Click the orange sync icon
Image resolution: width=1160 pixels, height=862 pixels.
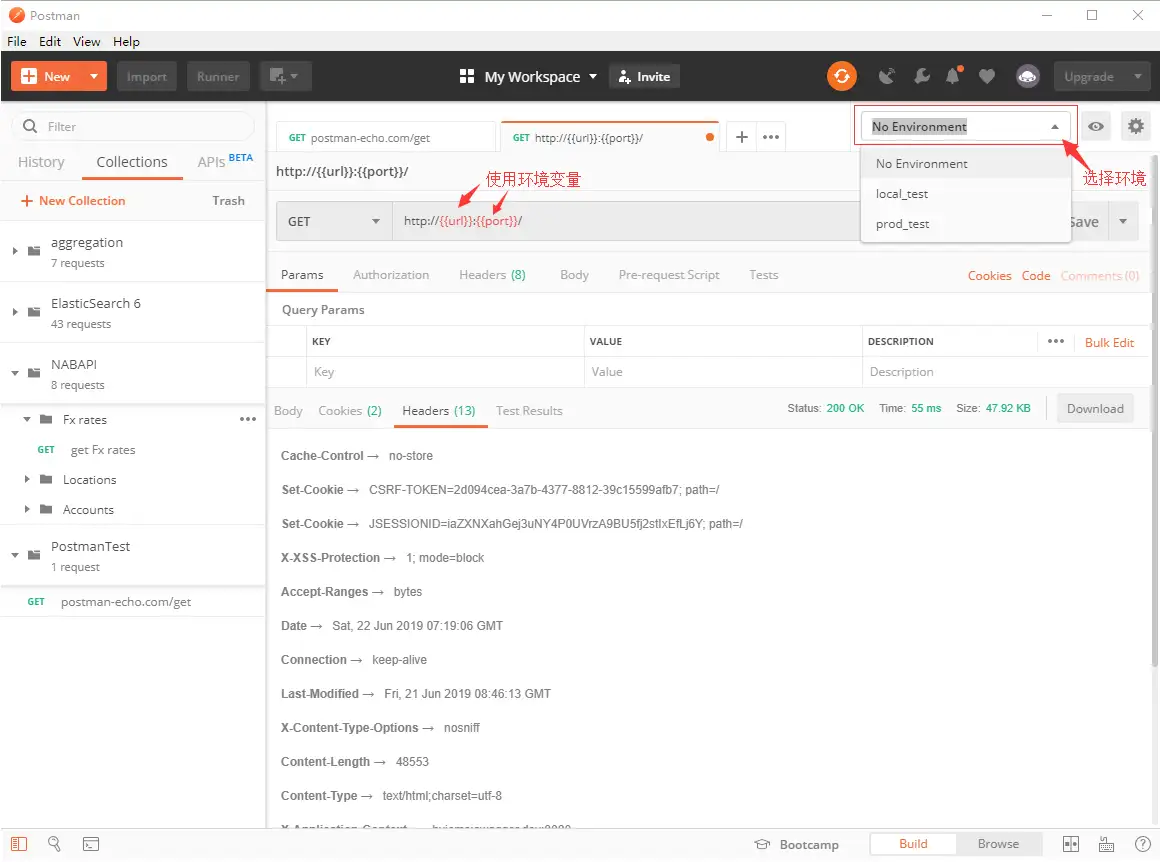coord(841,76)
